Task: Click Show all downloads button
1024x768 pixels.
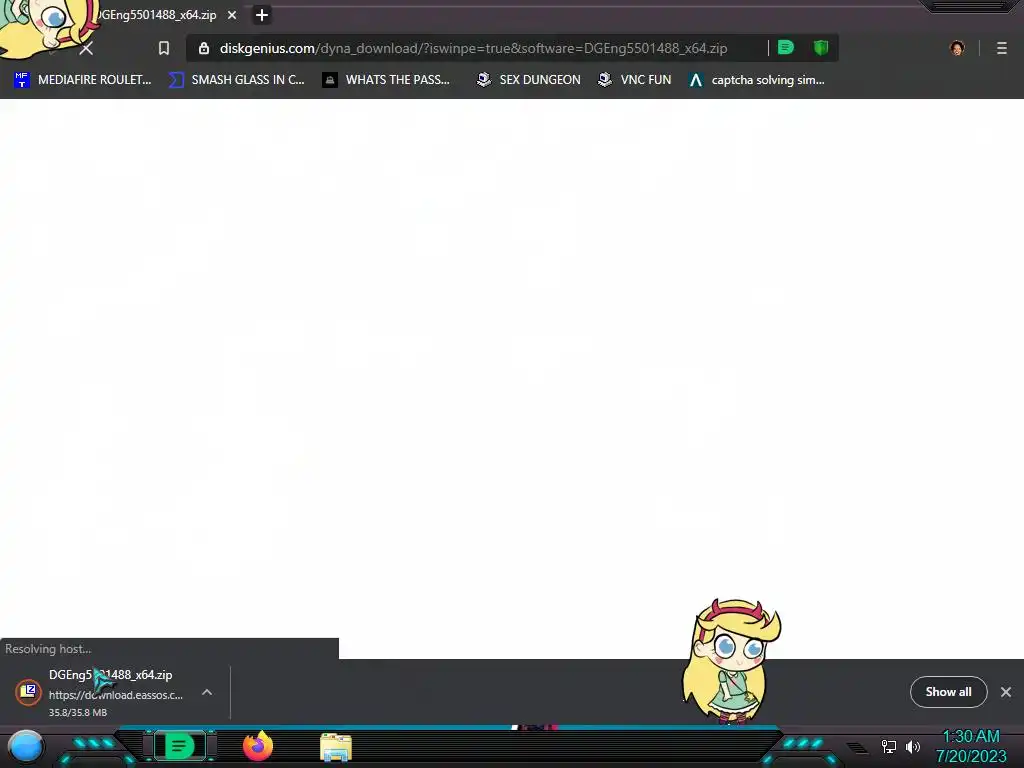Action: [x=948, y=692]
